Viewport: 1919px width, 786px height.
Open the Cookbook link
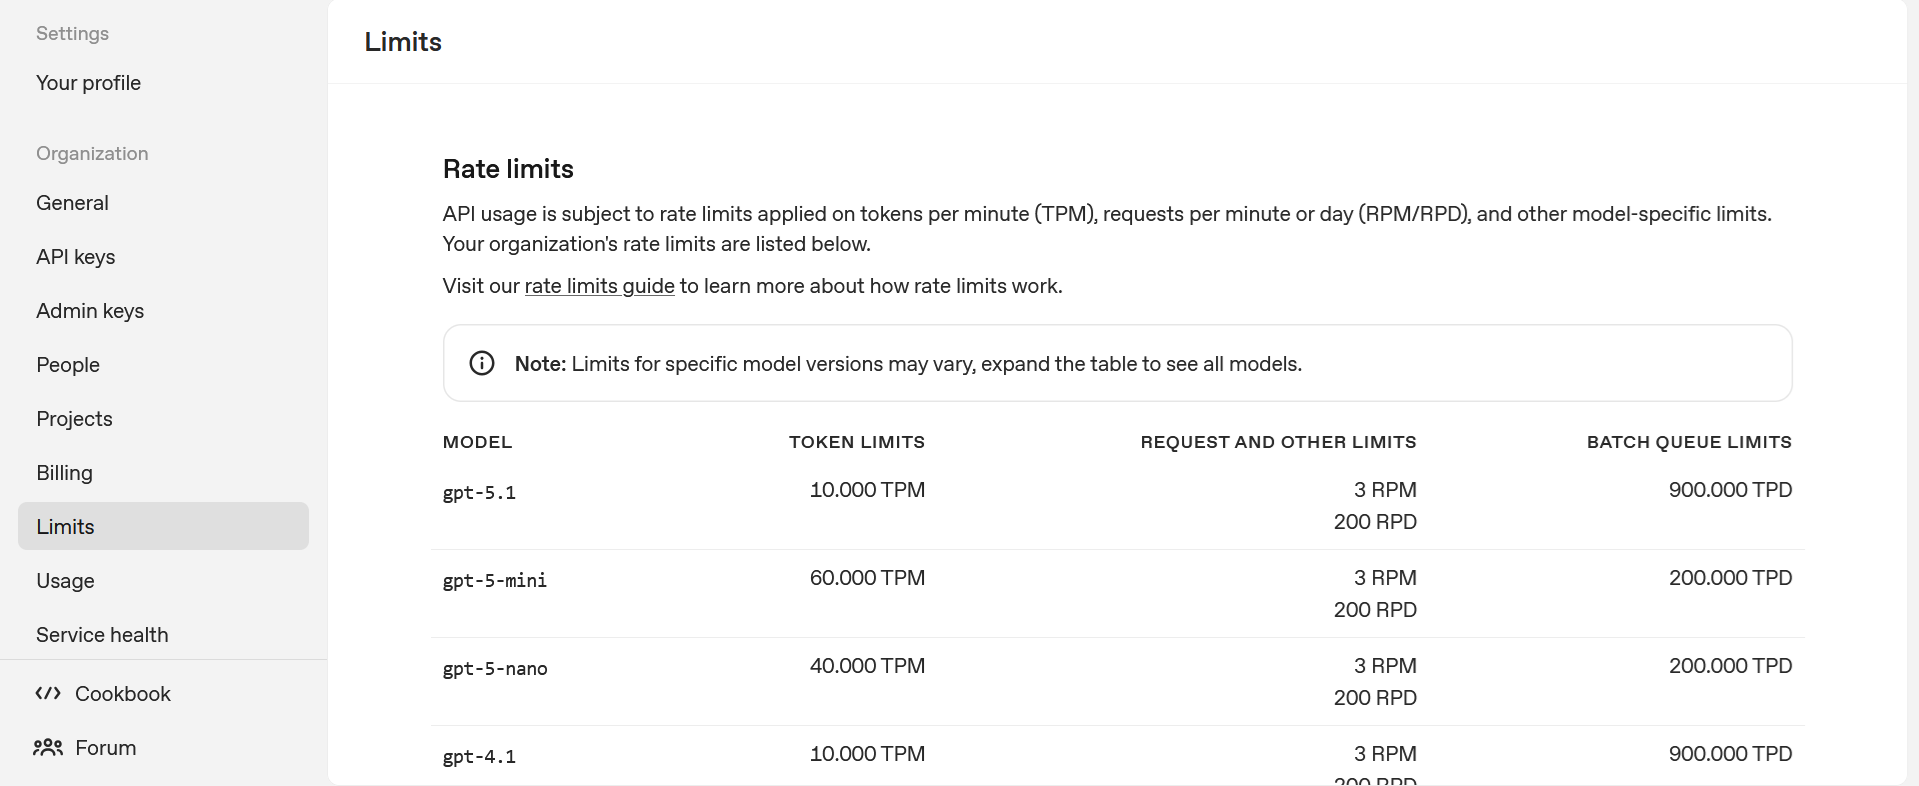123,693
